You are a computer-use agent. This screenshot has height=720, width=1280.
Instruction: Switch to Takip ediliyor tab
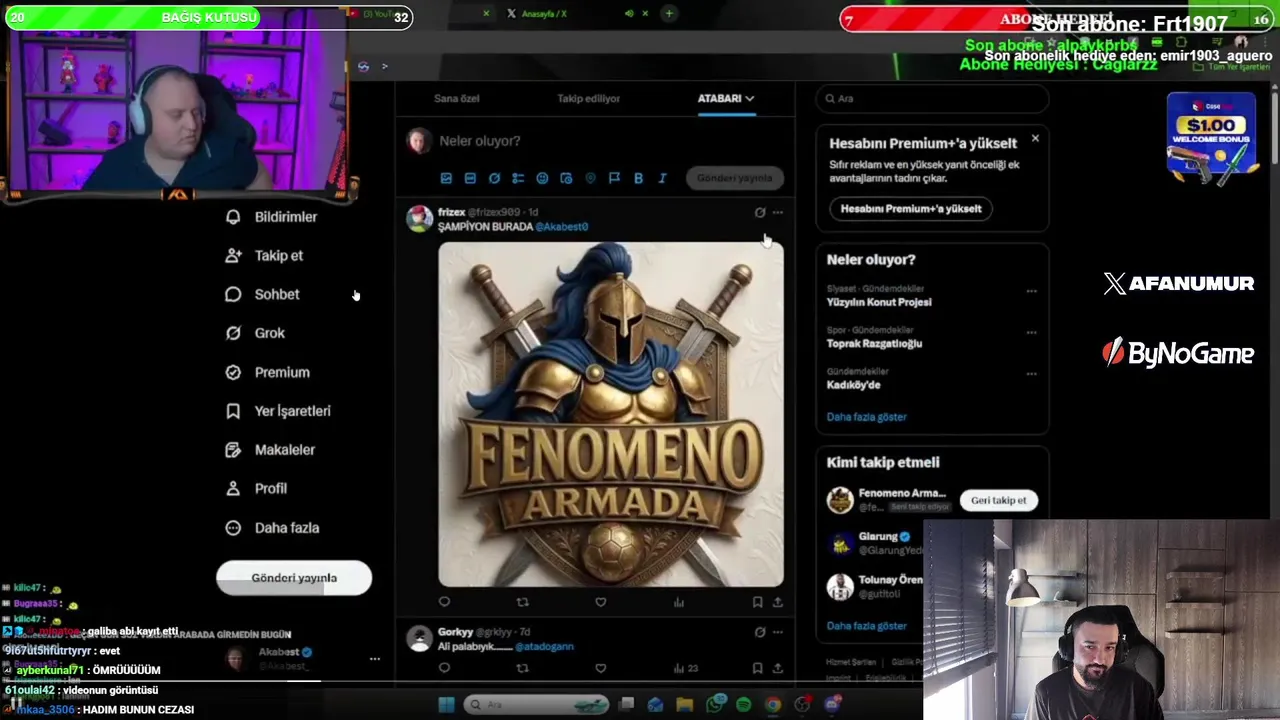pos(589,99)
